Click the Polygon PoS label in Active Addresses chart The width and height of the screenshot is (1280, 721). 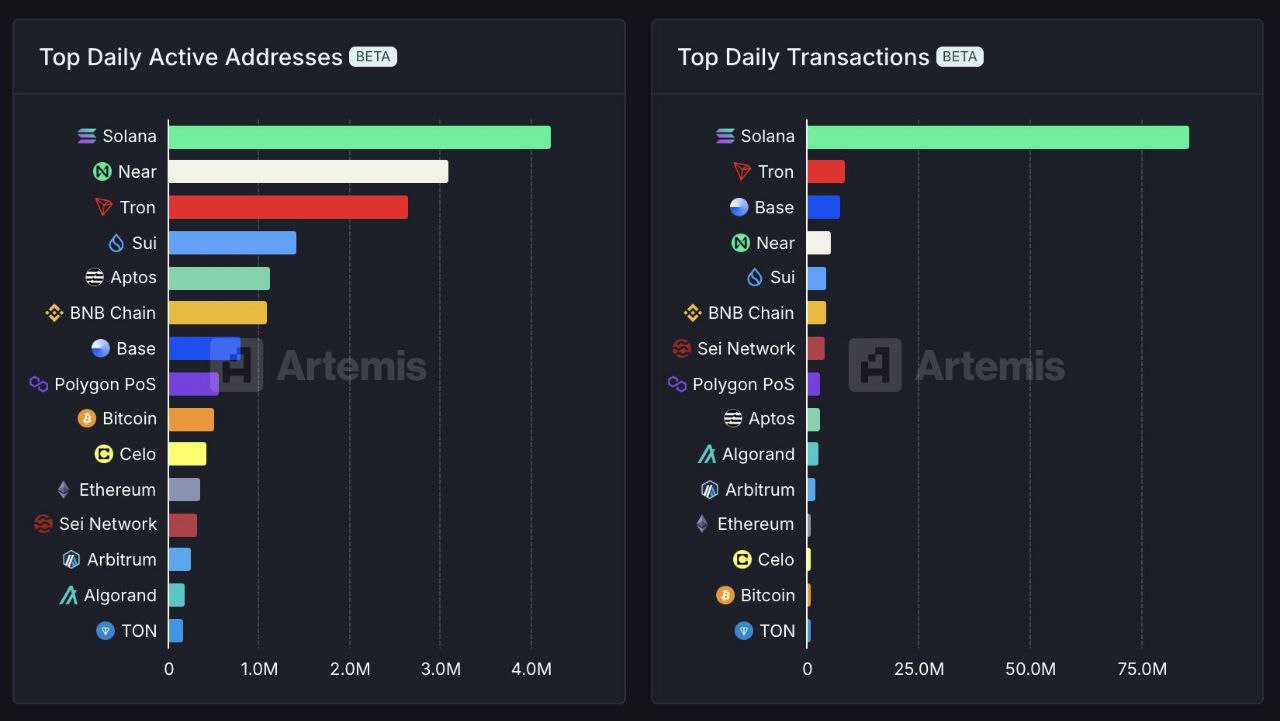(105, 384)
